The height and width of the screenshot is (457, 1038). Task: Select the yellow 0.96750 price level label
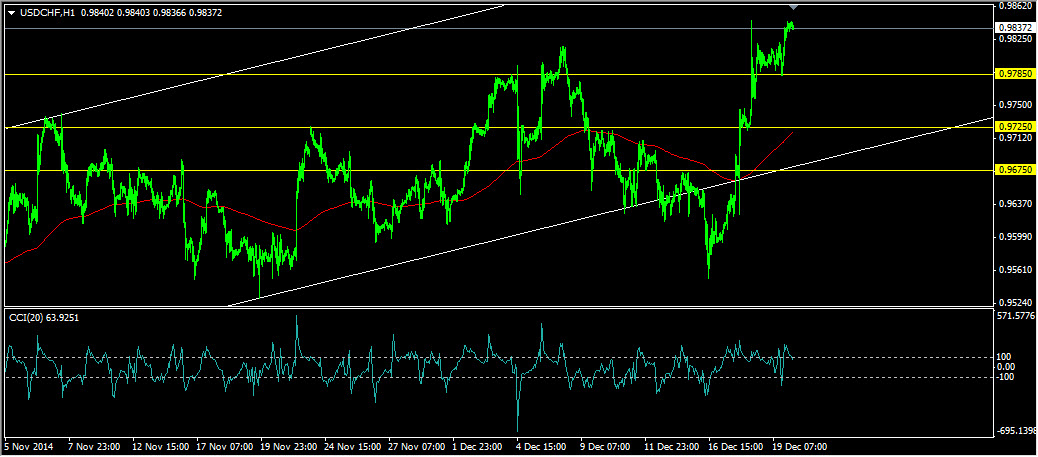[1015, 170]
